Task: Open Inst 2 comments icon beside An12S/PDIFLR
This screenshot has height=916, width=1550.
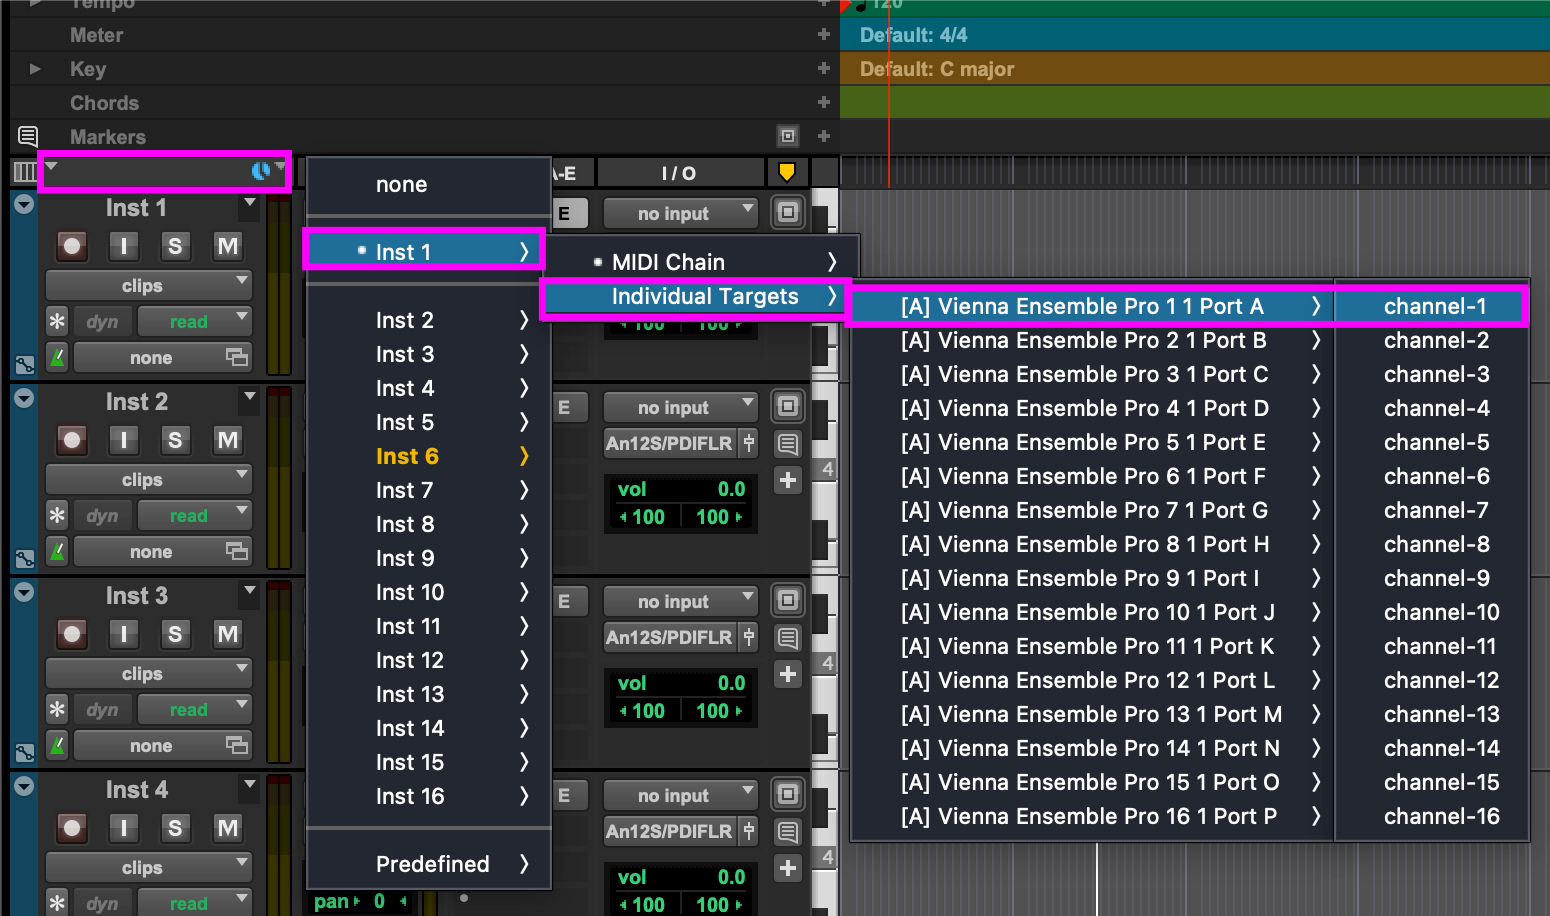Action: (788, 443)
